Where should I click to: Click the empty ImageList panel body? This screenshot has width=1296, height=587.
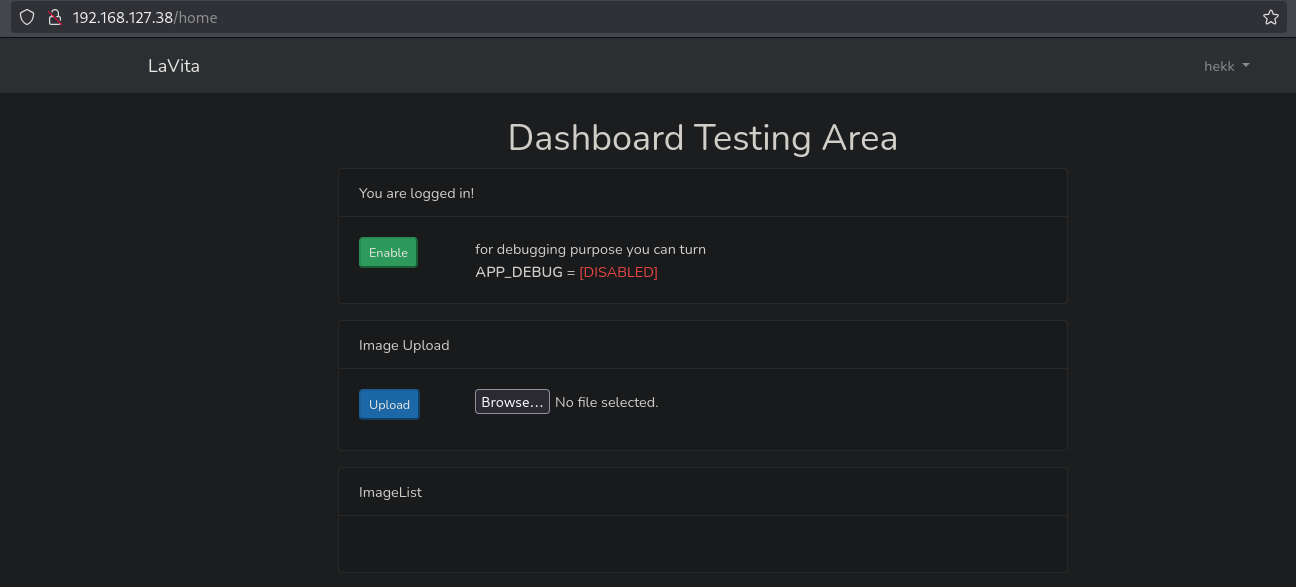point(702,543)
